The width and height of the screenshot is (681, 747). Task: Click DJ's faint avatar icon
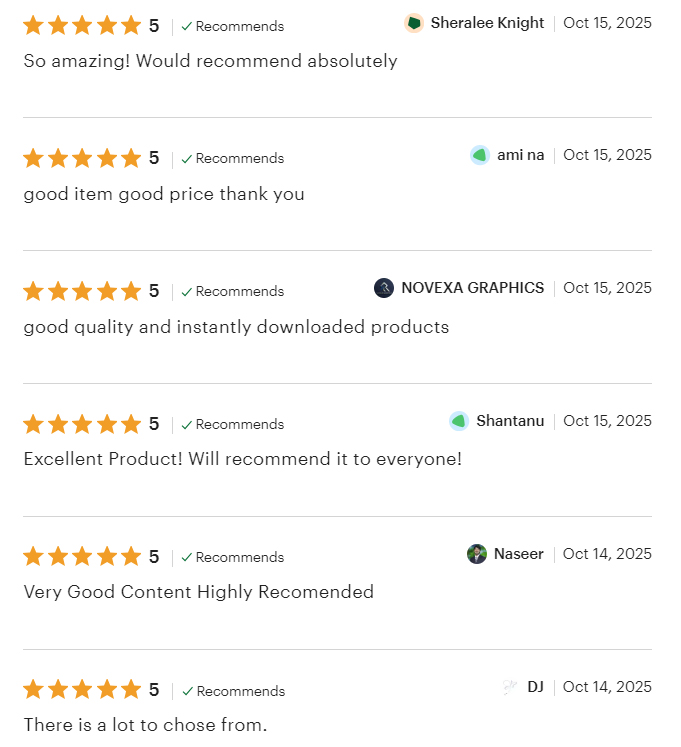[x=510, y=687]
